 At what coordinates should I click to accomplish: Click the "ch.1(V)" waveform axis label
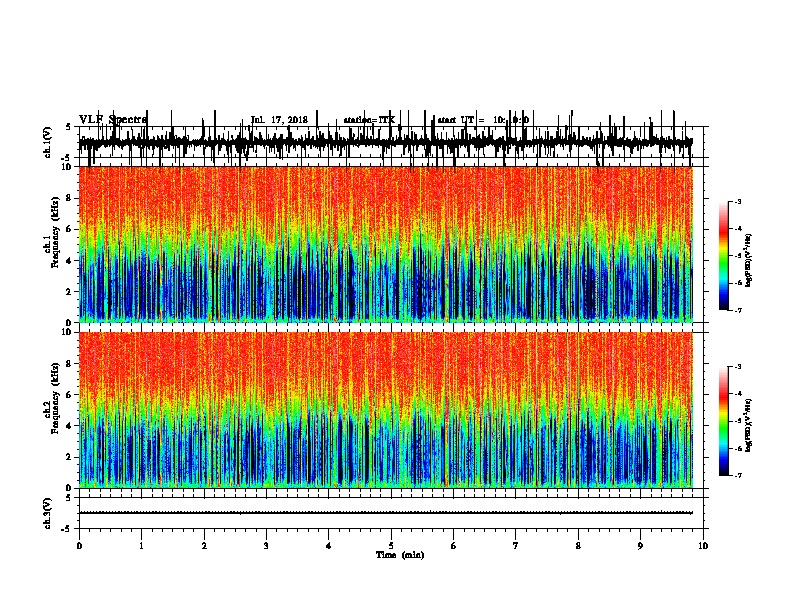(x=48, y=142)
